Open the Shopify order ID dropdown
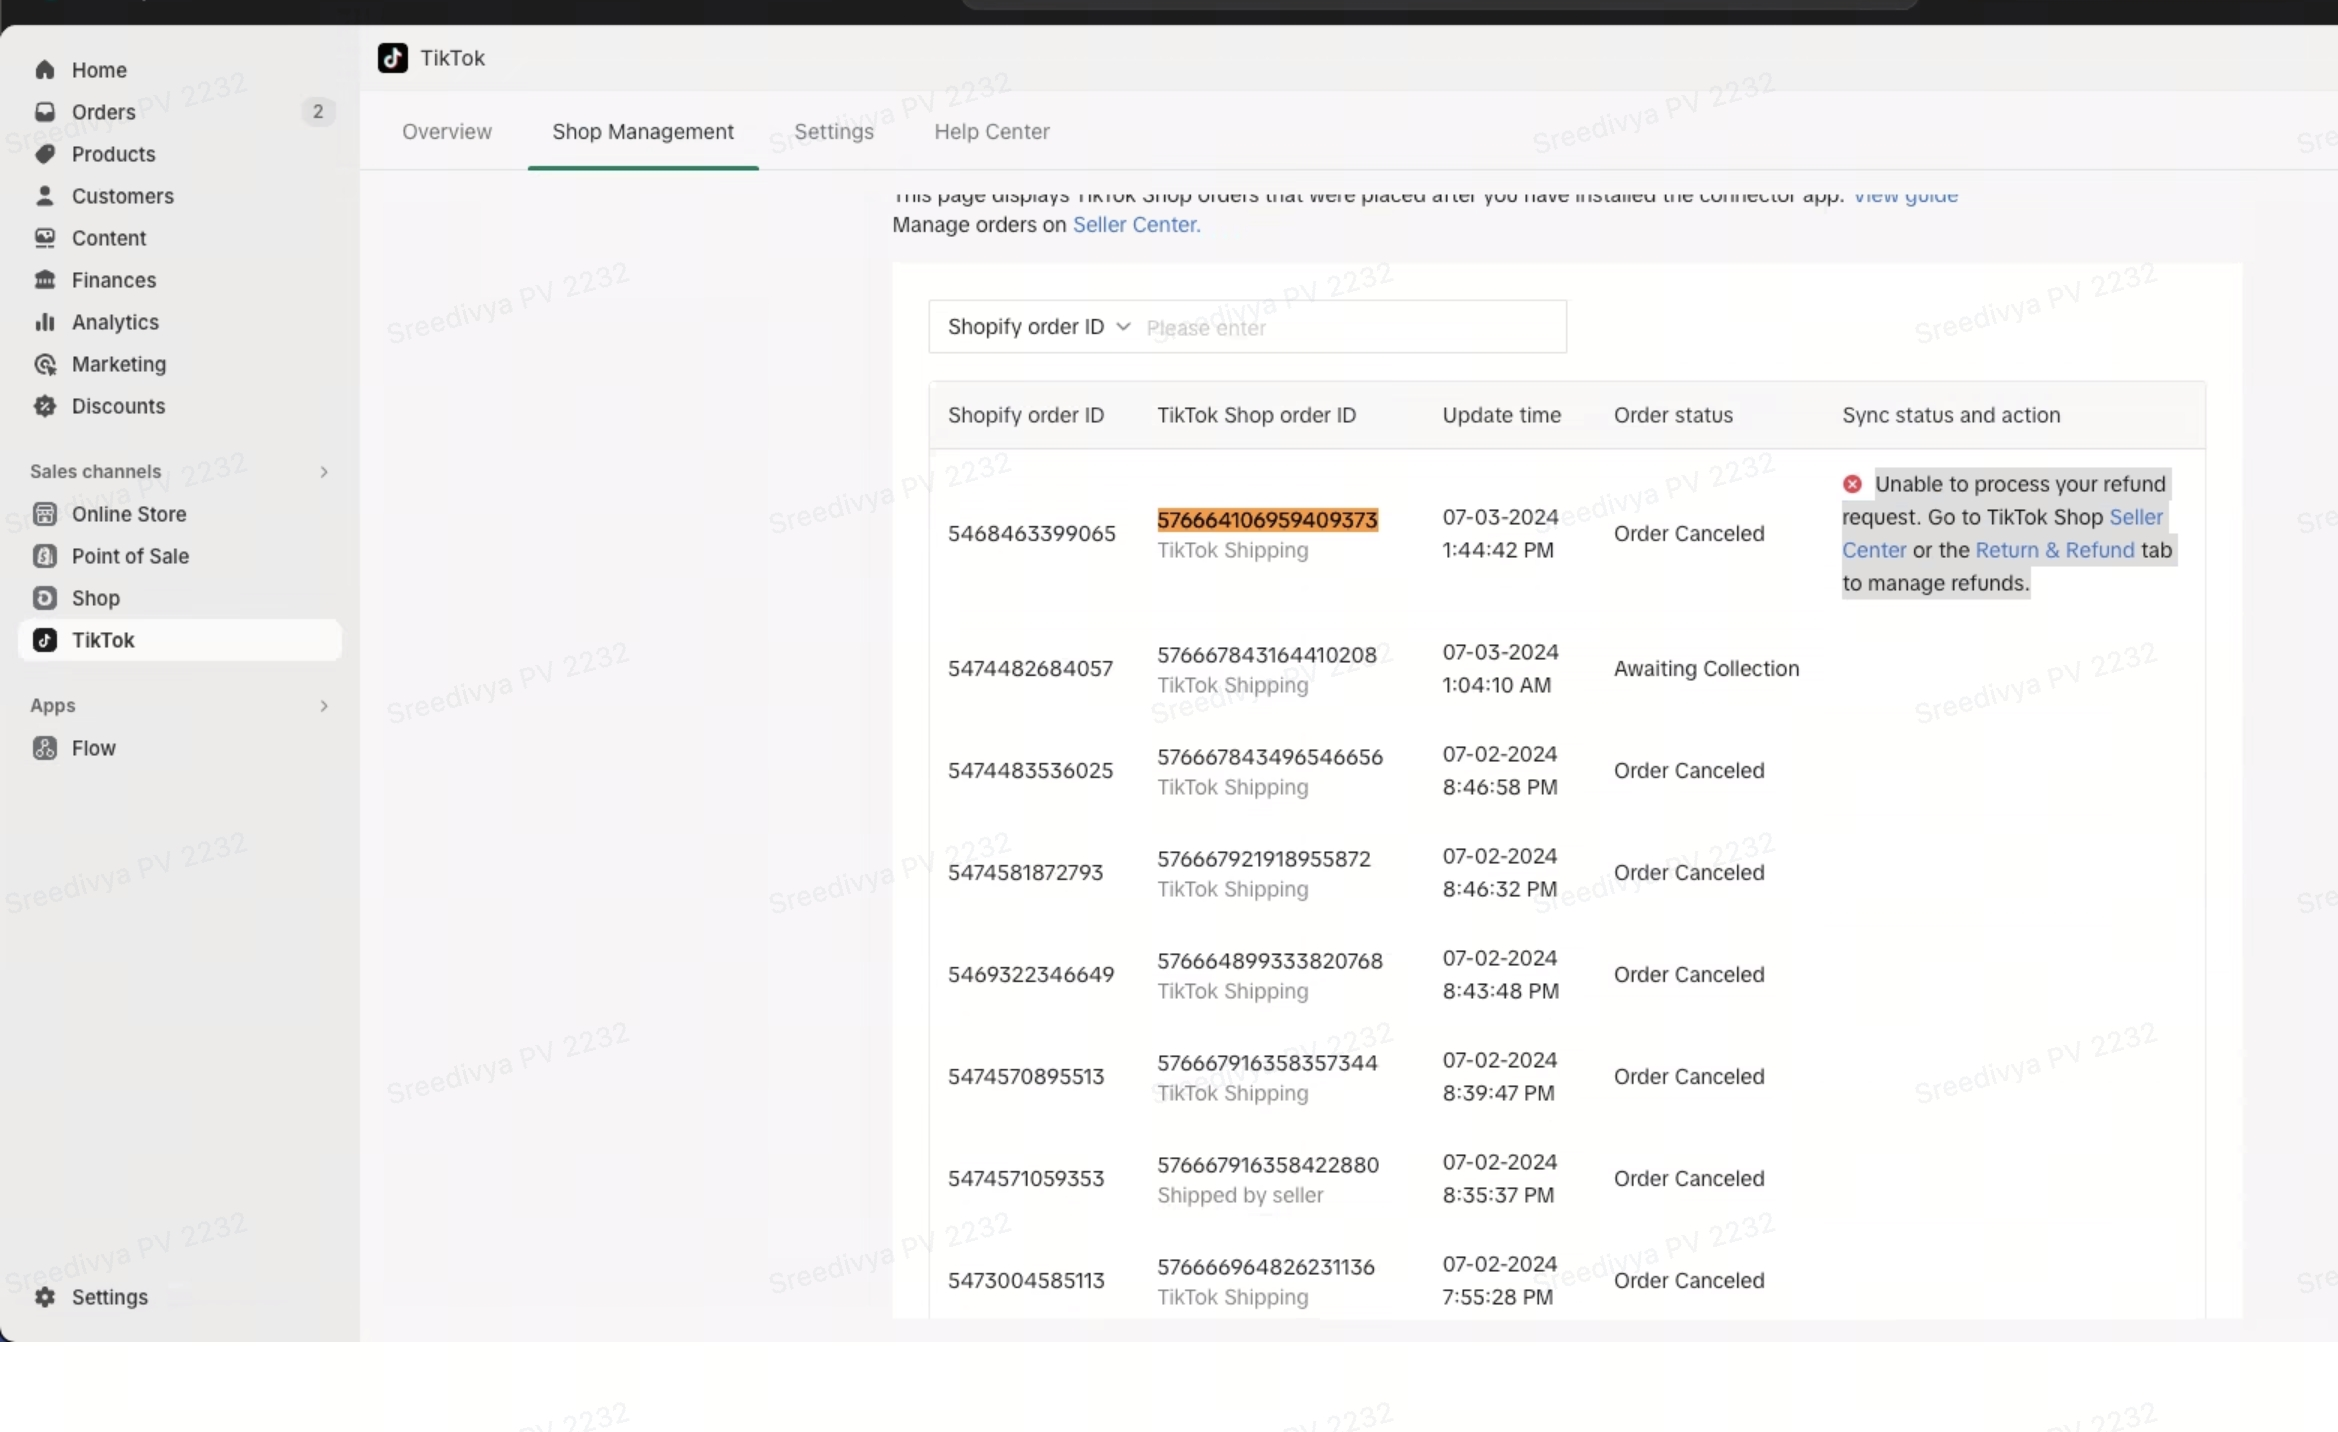Image resolution: width=2338 pixels, height=1432 pixels. click(1038, 327)
